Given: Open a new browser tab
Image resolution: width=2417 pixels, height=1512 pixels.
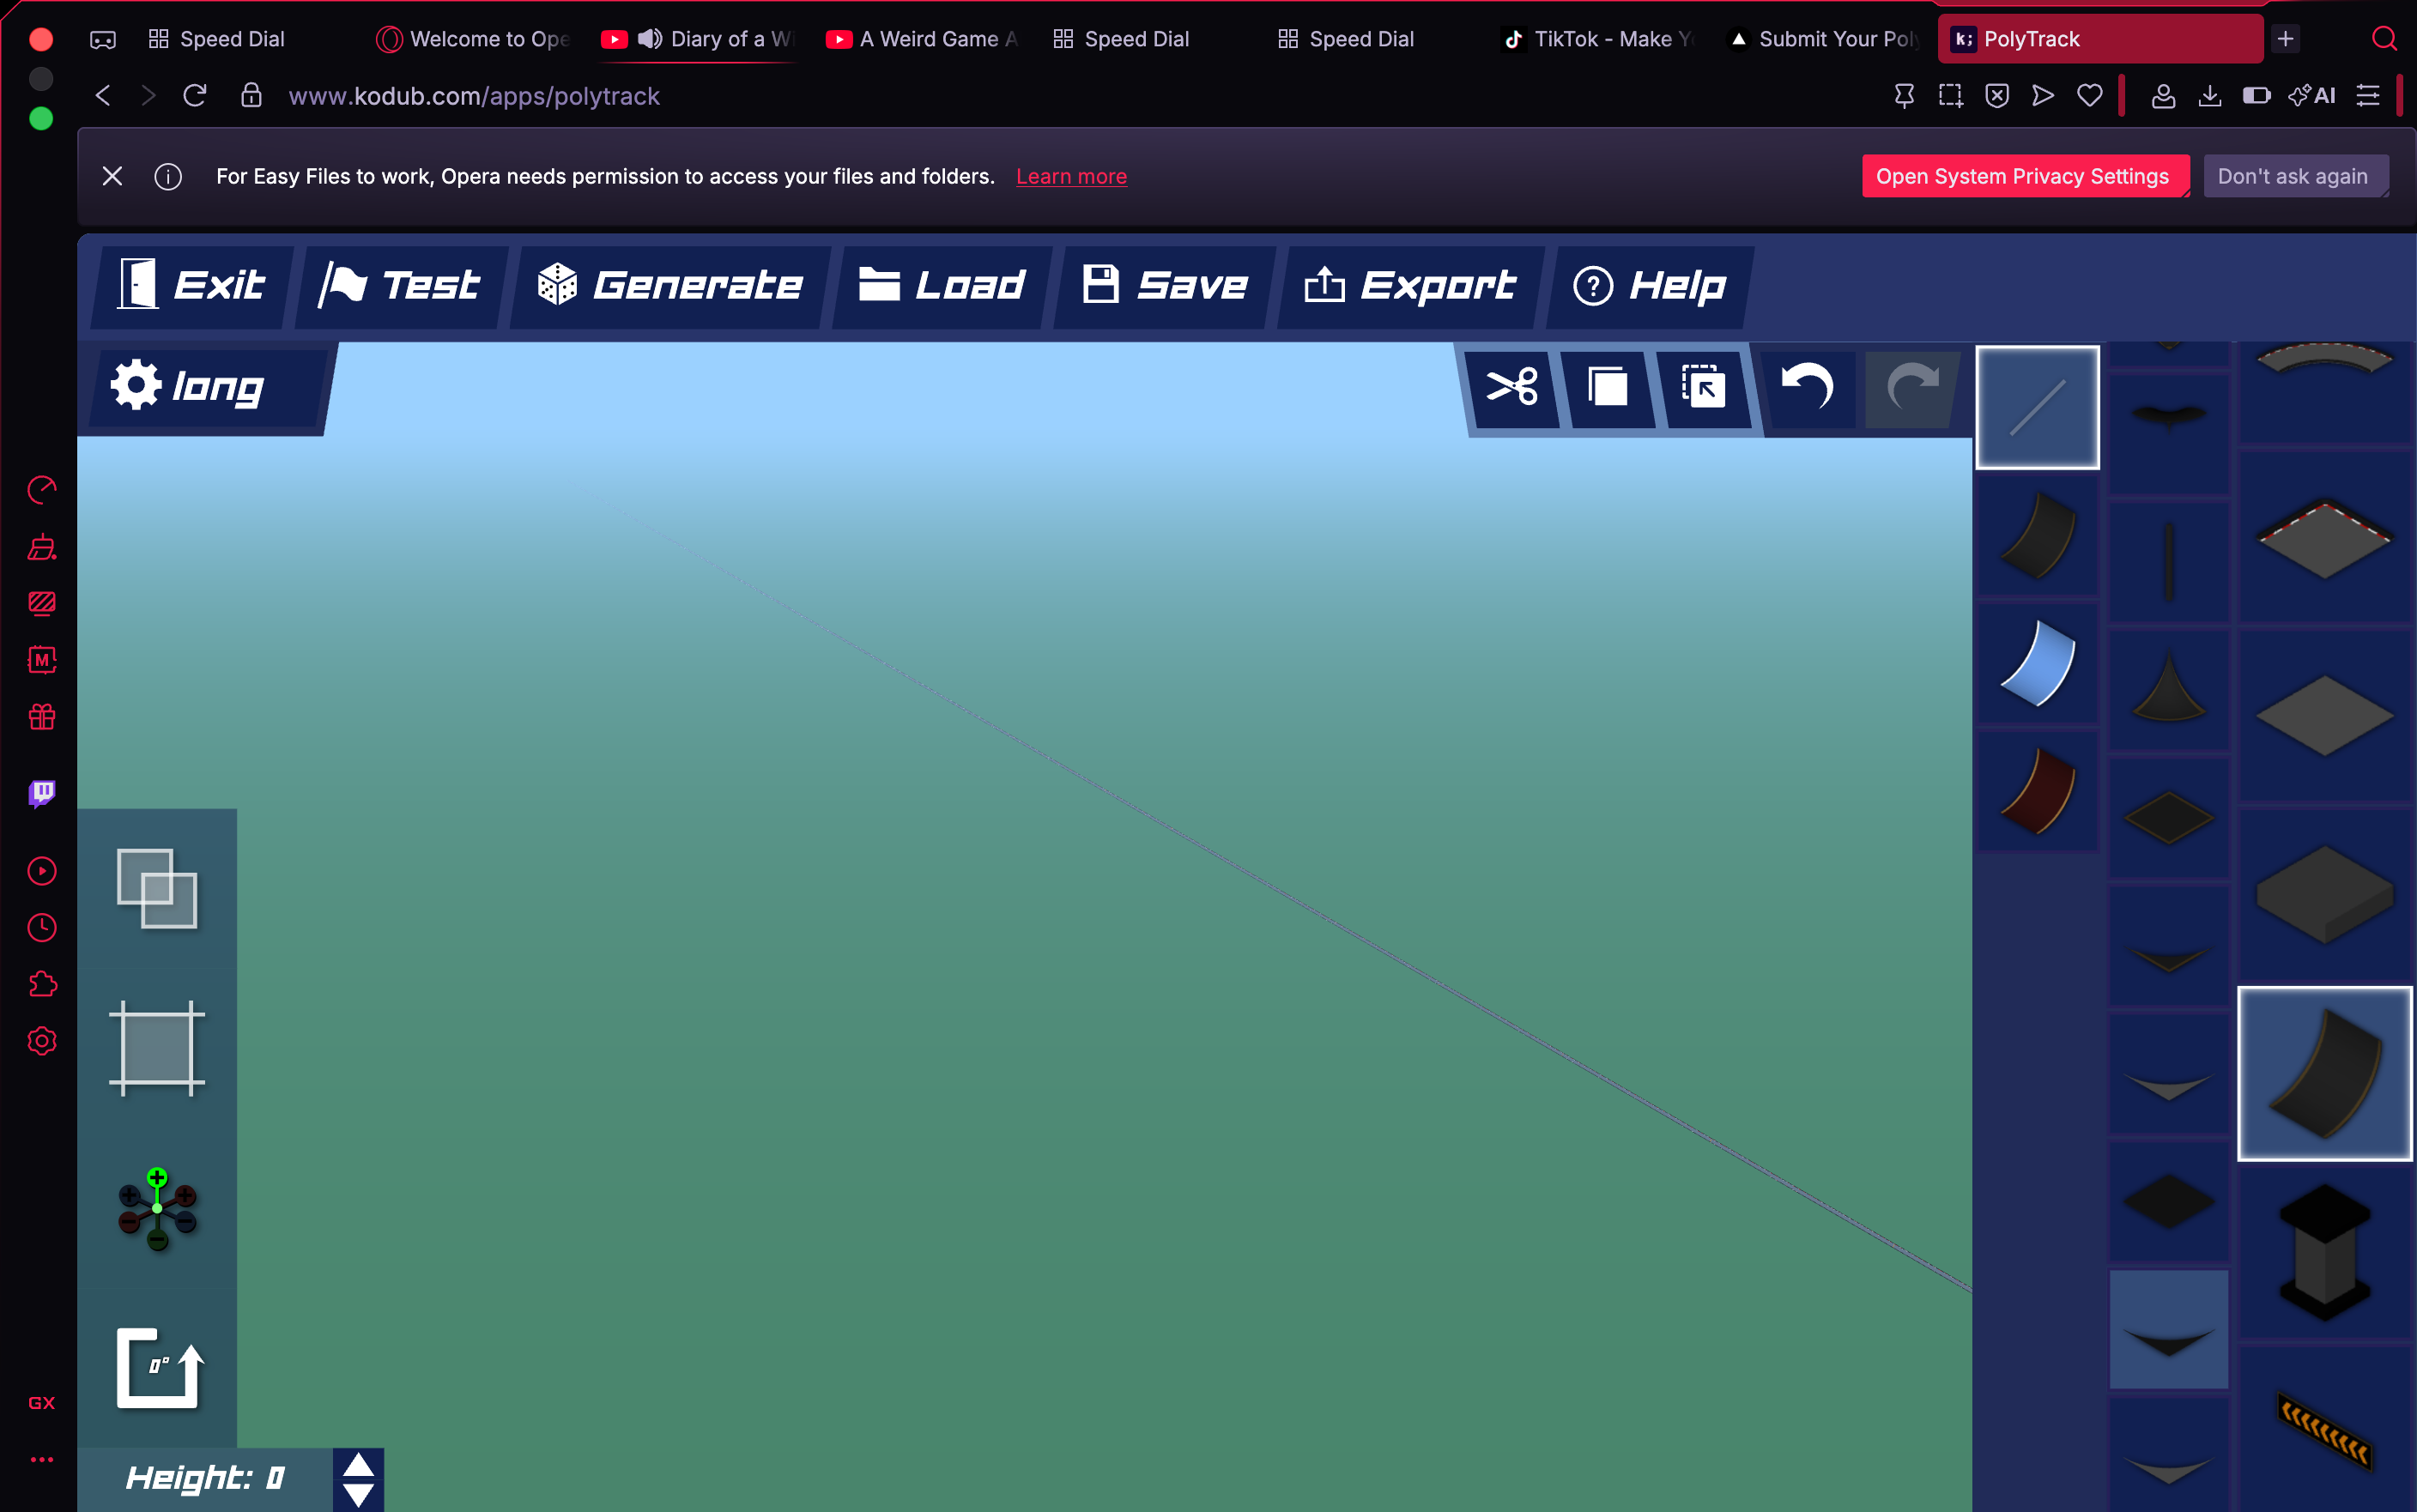Looking at the screenshot, I should click(x=2285, y=39).
